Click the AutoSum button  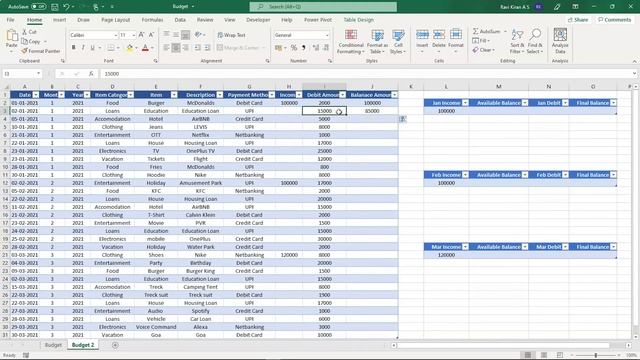486,31
